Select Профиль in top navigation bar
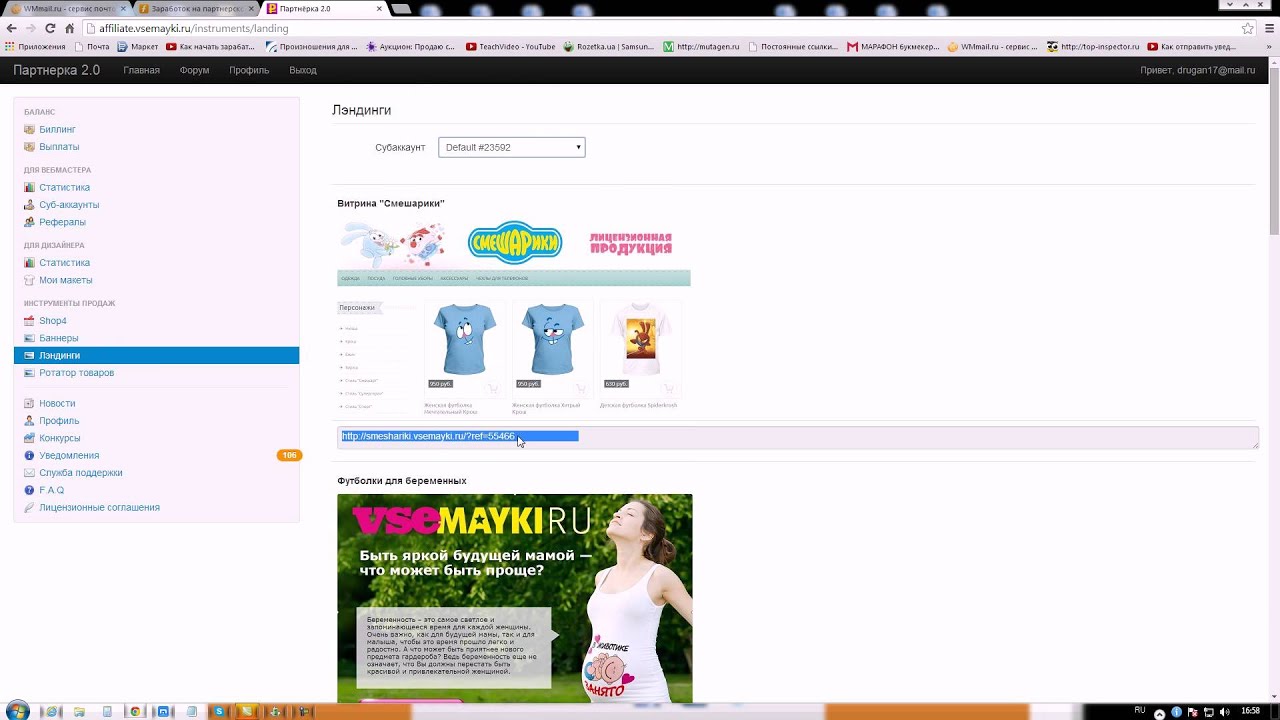1280x720 pixels. click(x=248, y=71)
